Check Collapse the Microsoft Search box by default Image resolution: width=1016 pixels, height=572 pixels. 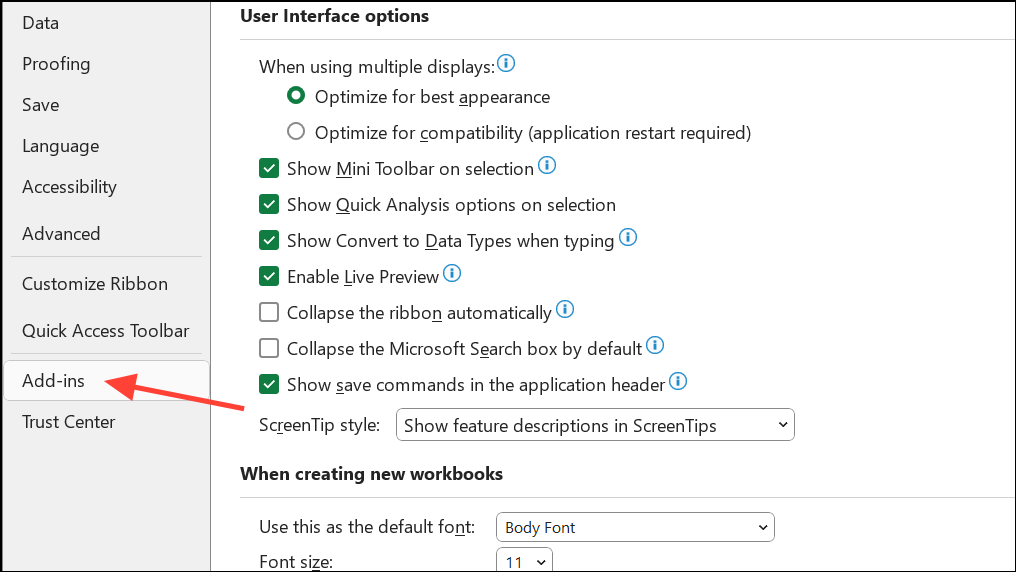click(x=269, y=348)
